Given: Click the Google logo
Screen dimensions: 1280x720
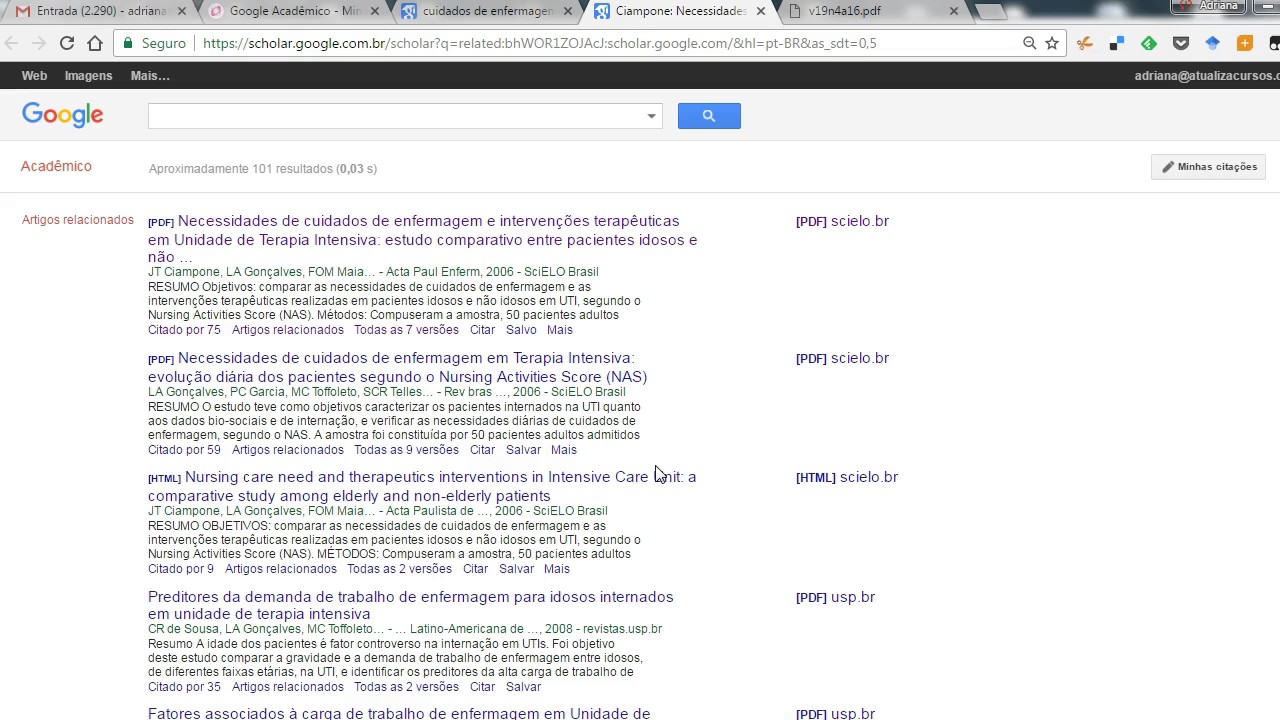Looking at the screenshot, I should coord(63,115).
